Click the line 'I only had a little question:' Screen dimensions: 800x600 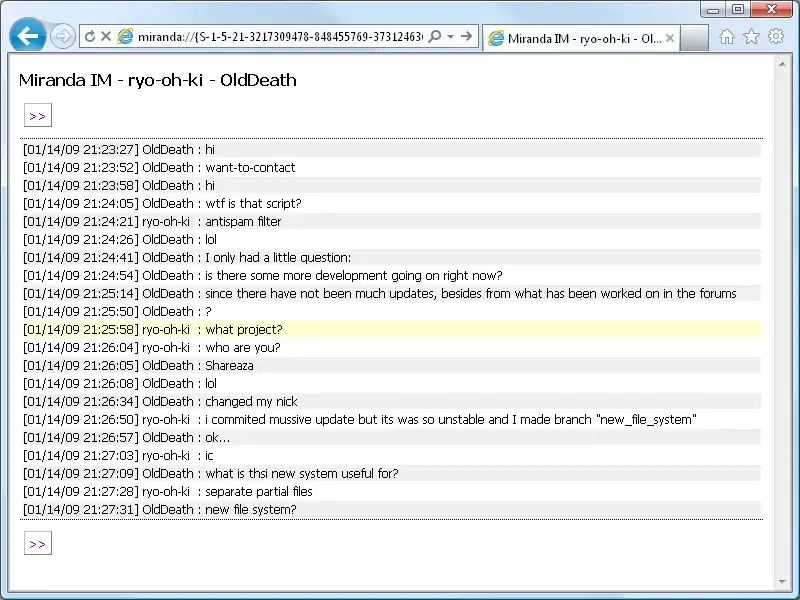click(x=278, y=258)
